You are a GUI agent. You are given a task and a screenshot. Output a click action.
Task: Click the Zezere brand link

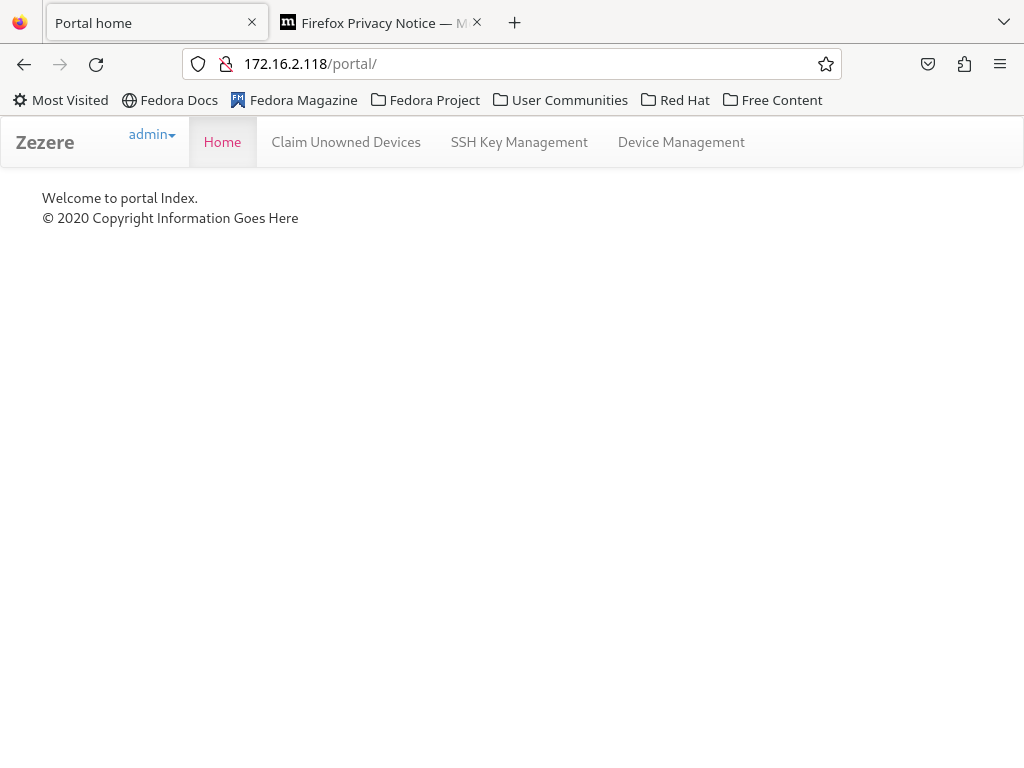pyautogui.click(x=45, y=142)
